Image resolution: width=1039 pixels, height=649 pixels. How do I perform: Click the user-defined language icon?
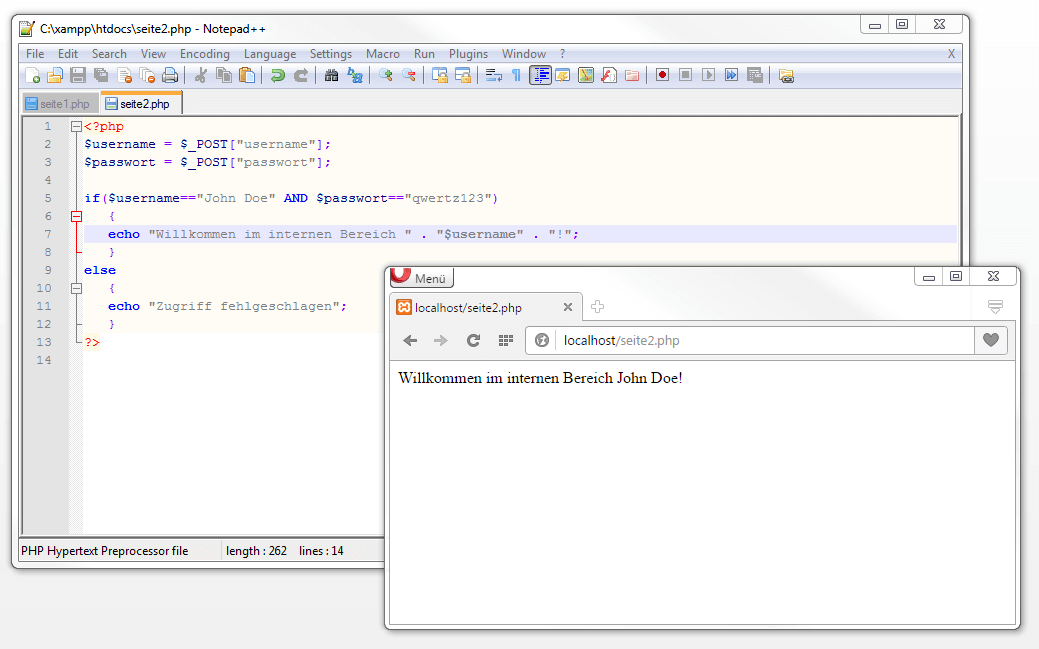[563, 76]
